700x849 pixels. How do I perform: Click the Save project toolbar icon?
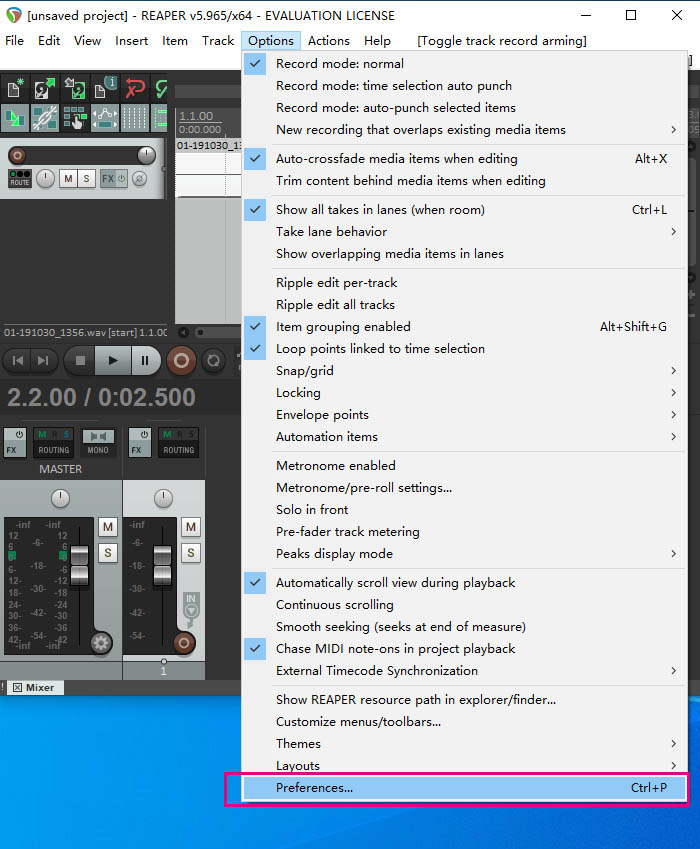tap(75, 88)
